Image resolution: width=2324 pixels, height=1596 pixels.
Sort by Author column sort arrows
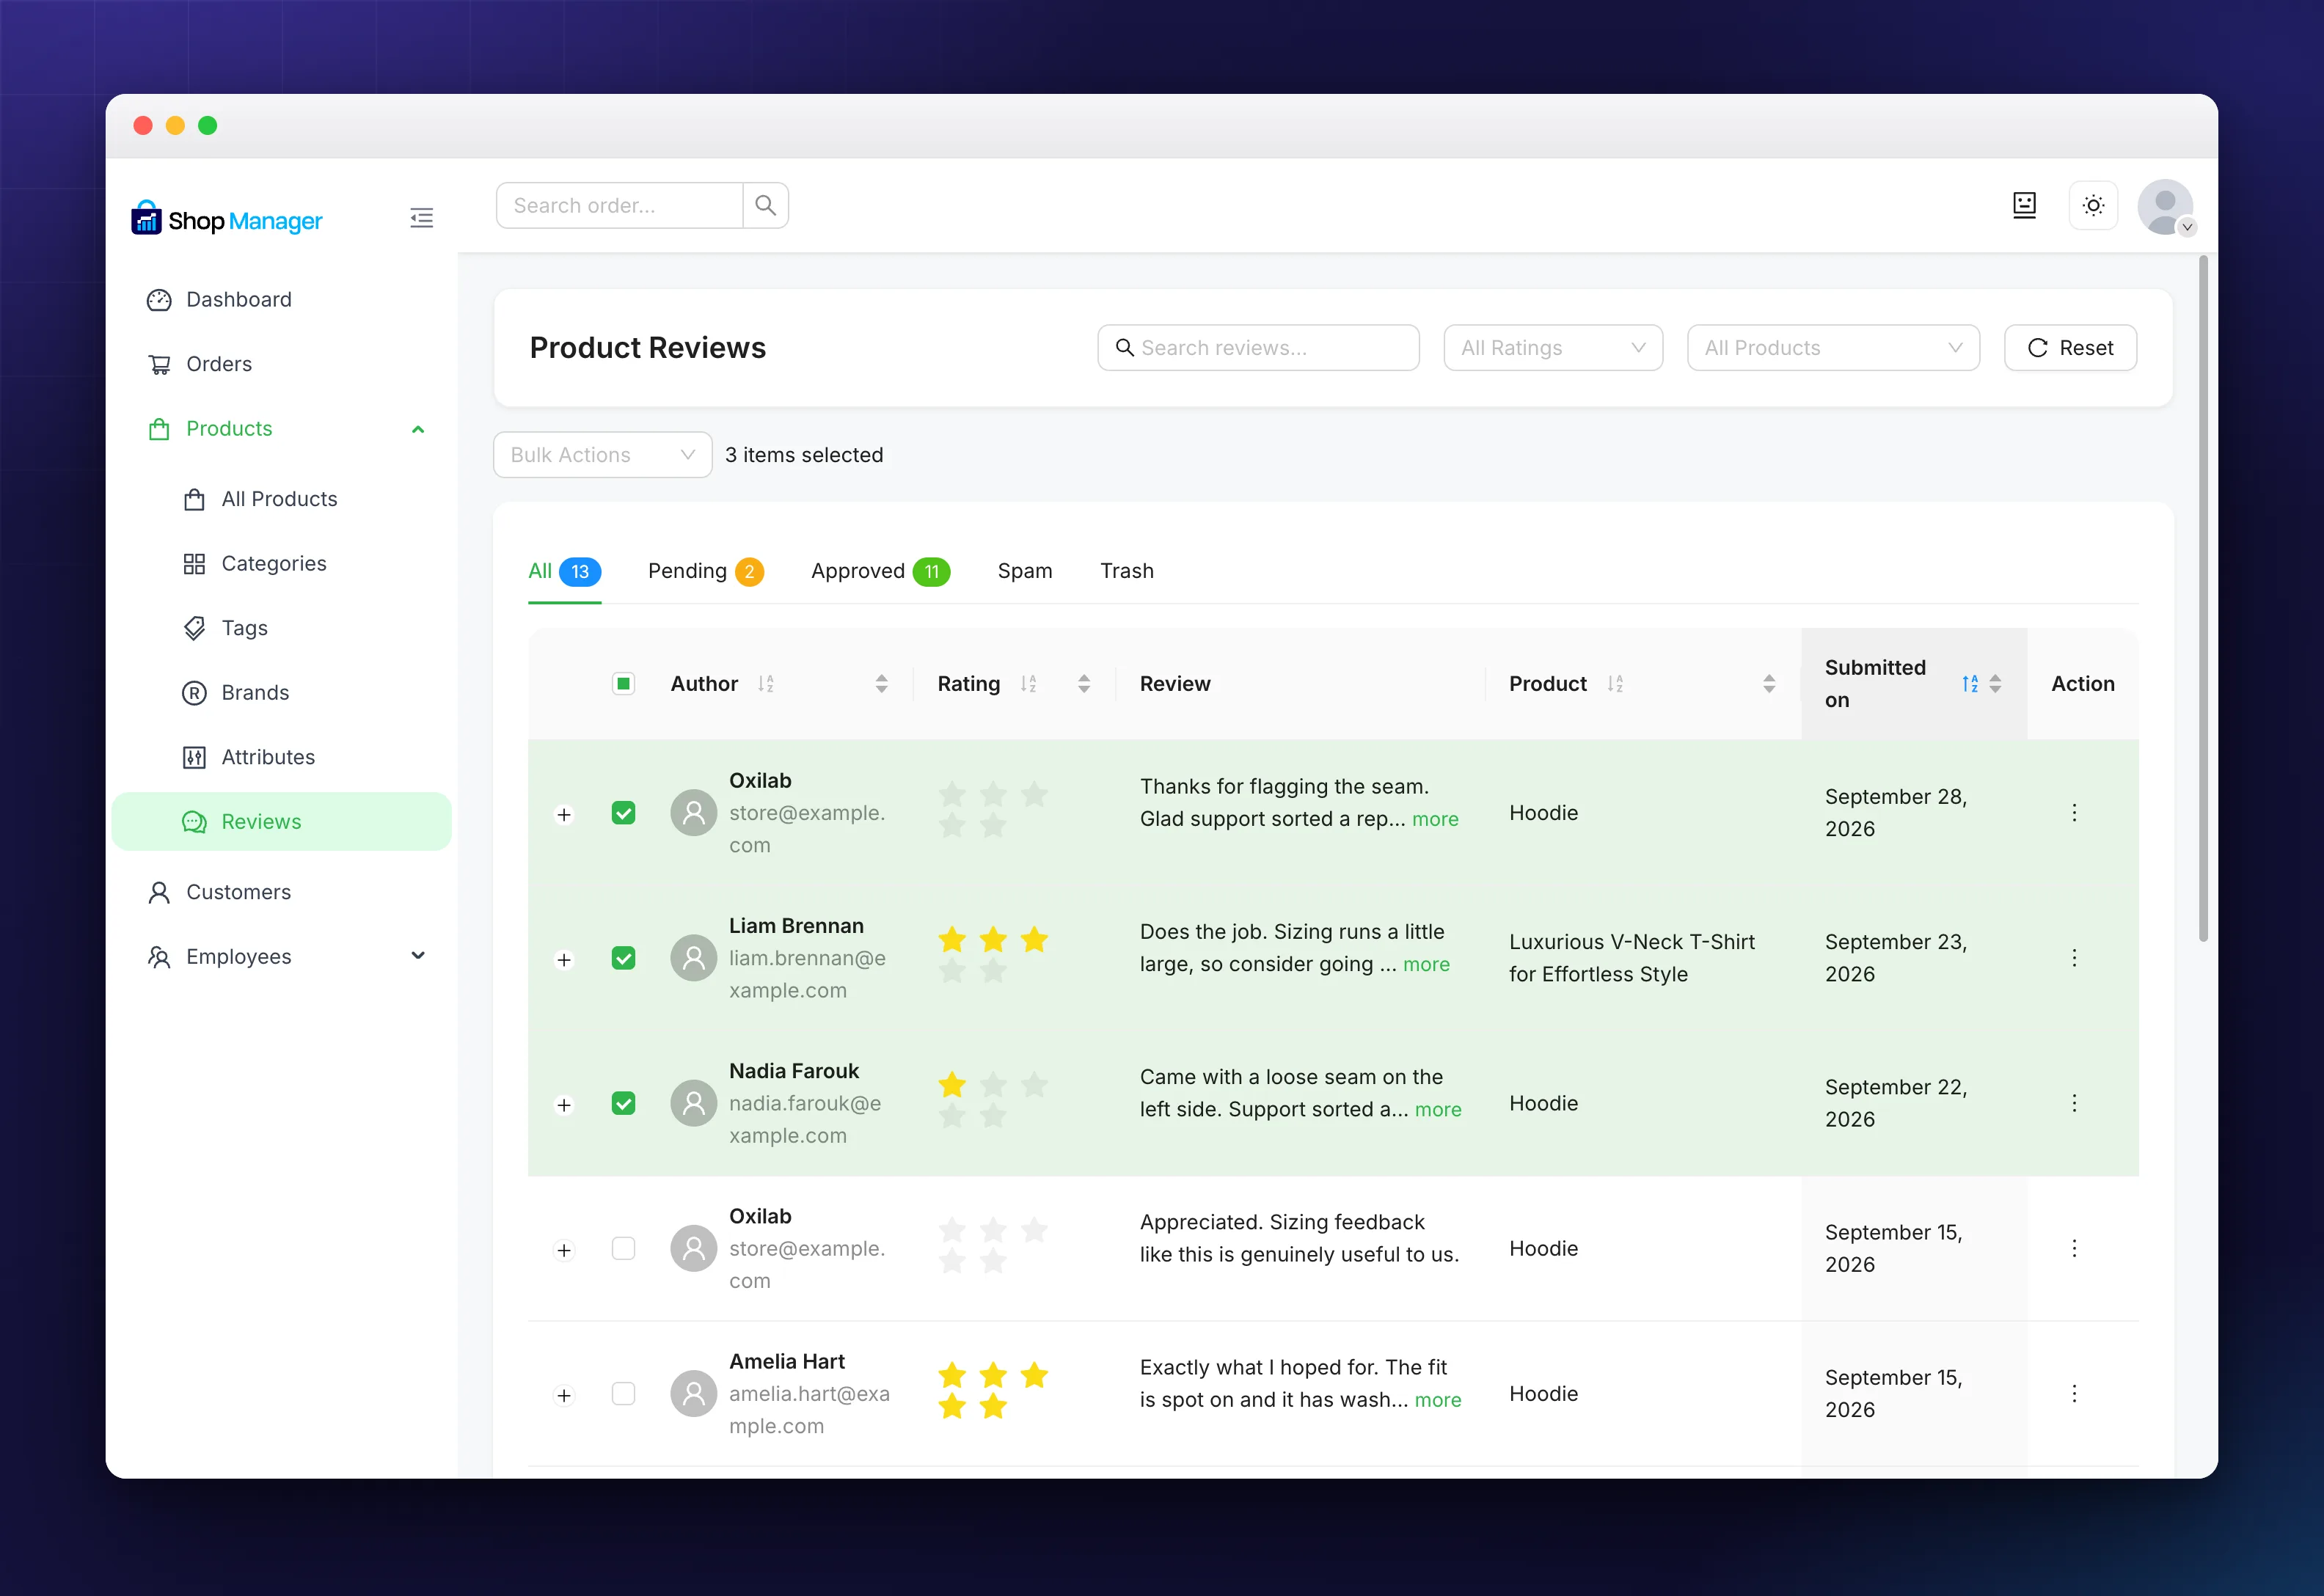pyautogui.click(x=881, y=684)
